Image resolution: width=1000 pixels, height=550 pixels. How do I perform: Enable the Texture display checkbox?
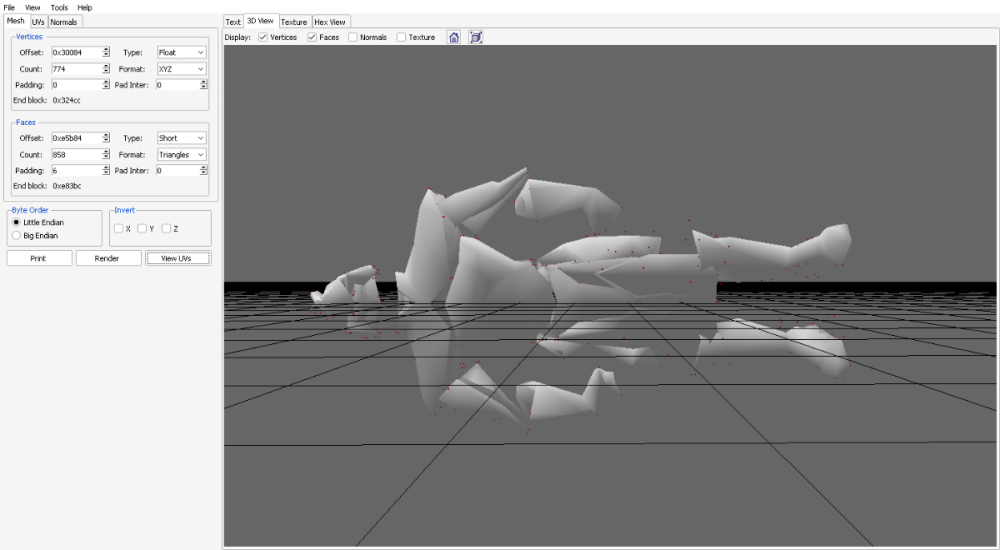(402, 37)
